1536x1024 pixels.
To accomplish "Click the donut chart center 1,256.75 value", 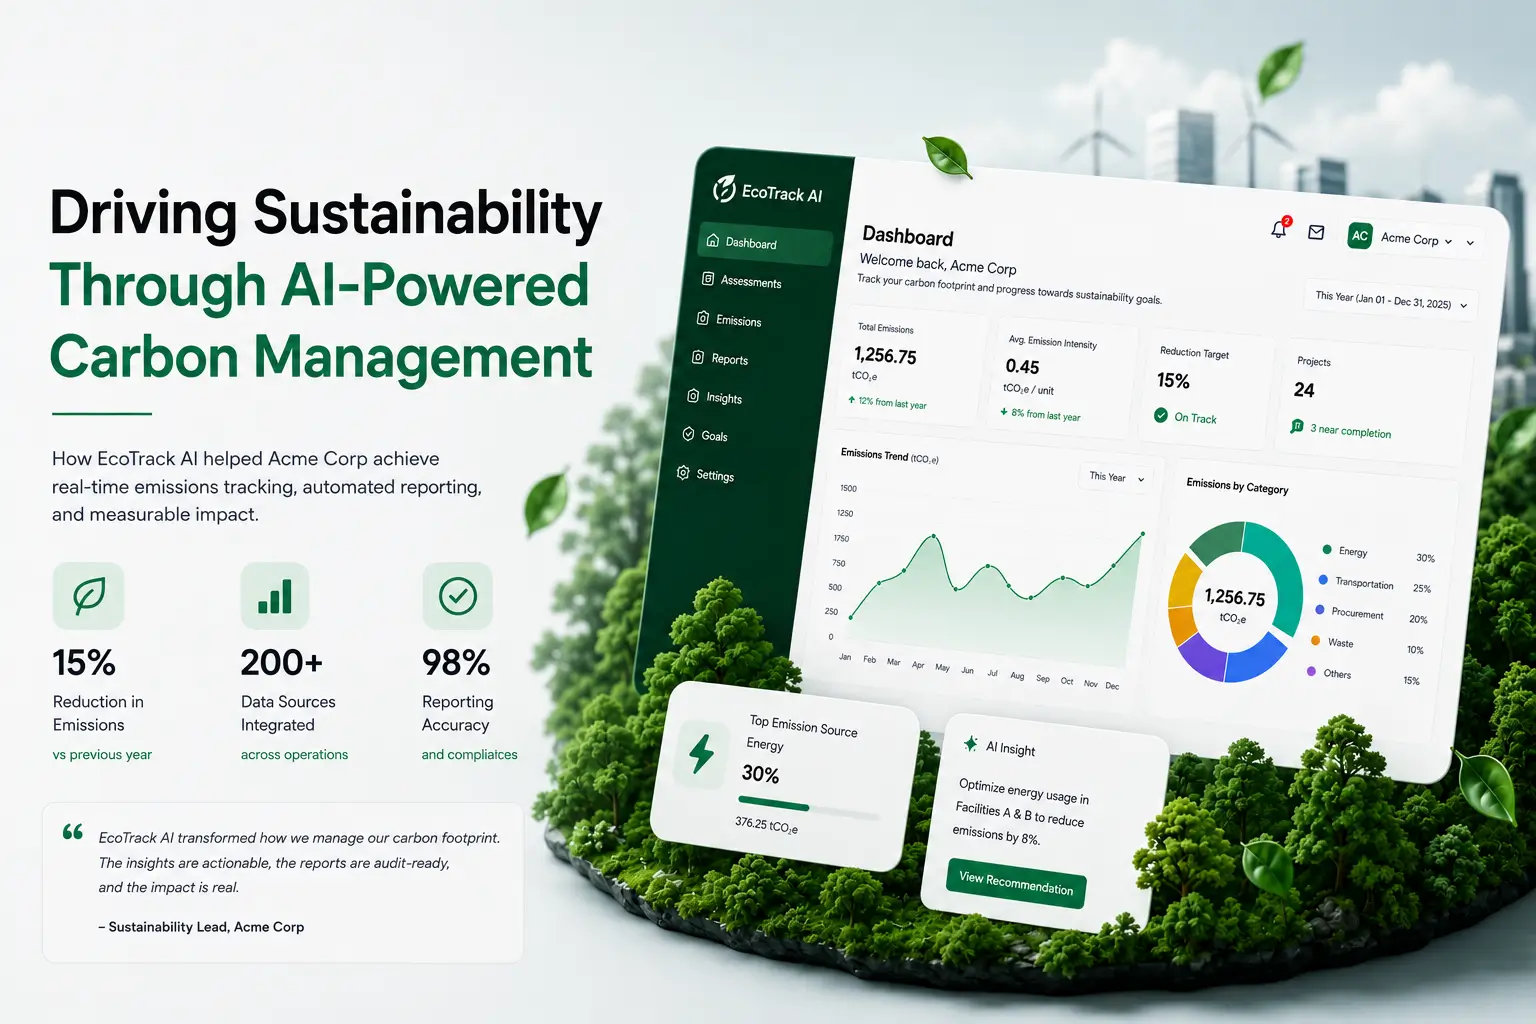I will (x=1235, y=597).
